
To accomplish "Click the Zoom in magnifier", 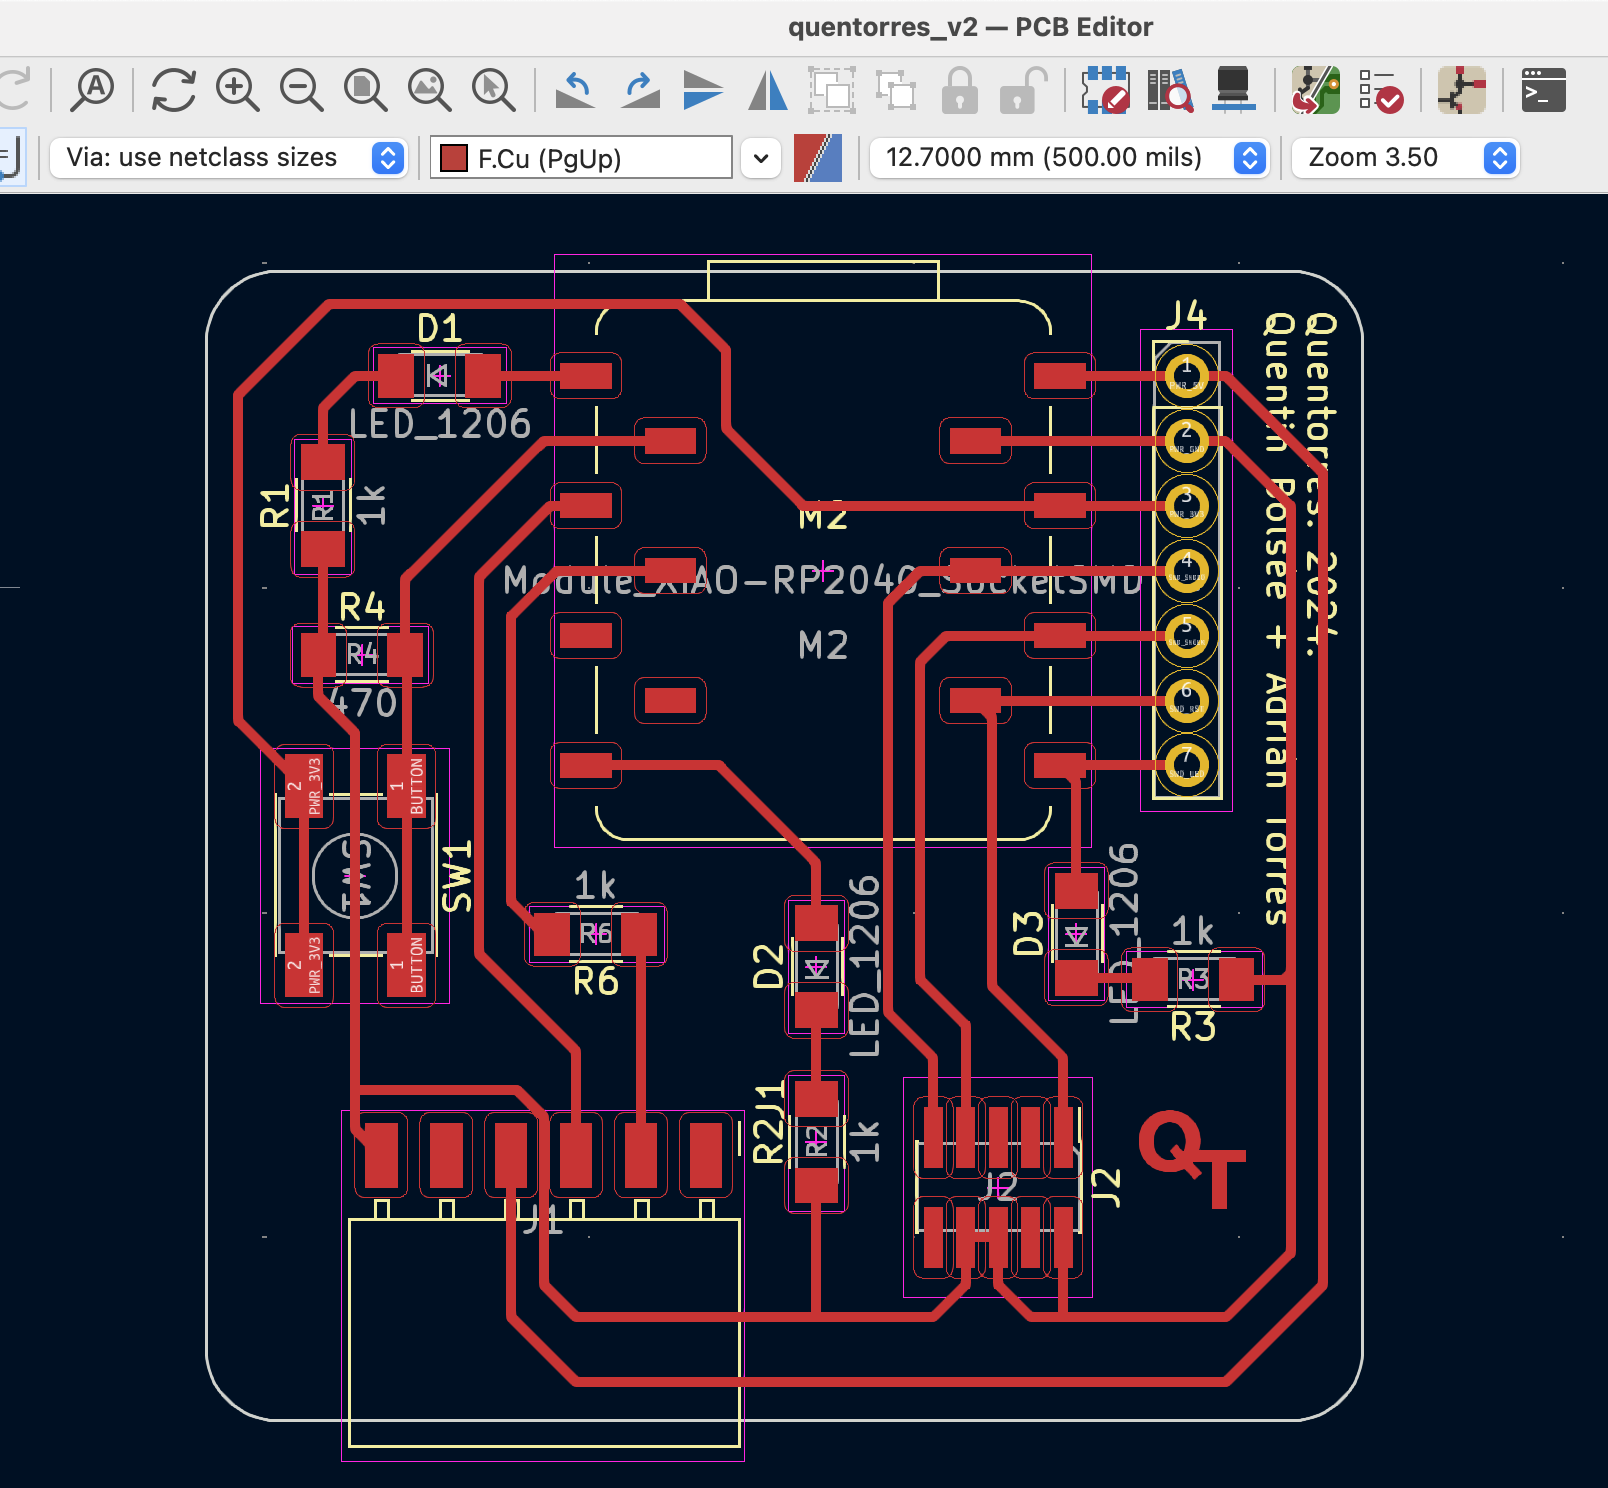I will (x=238, y=90).
